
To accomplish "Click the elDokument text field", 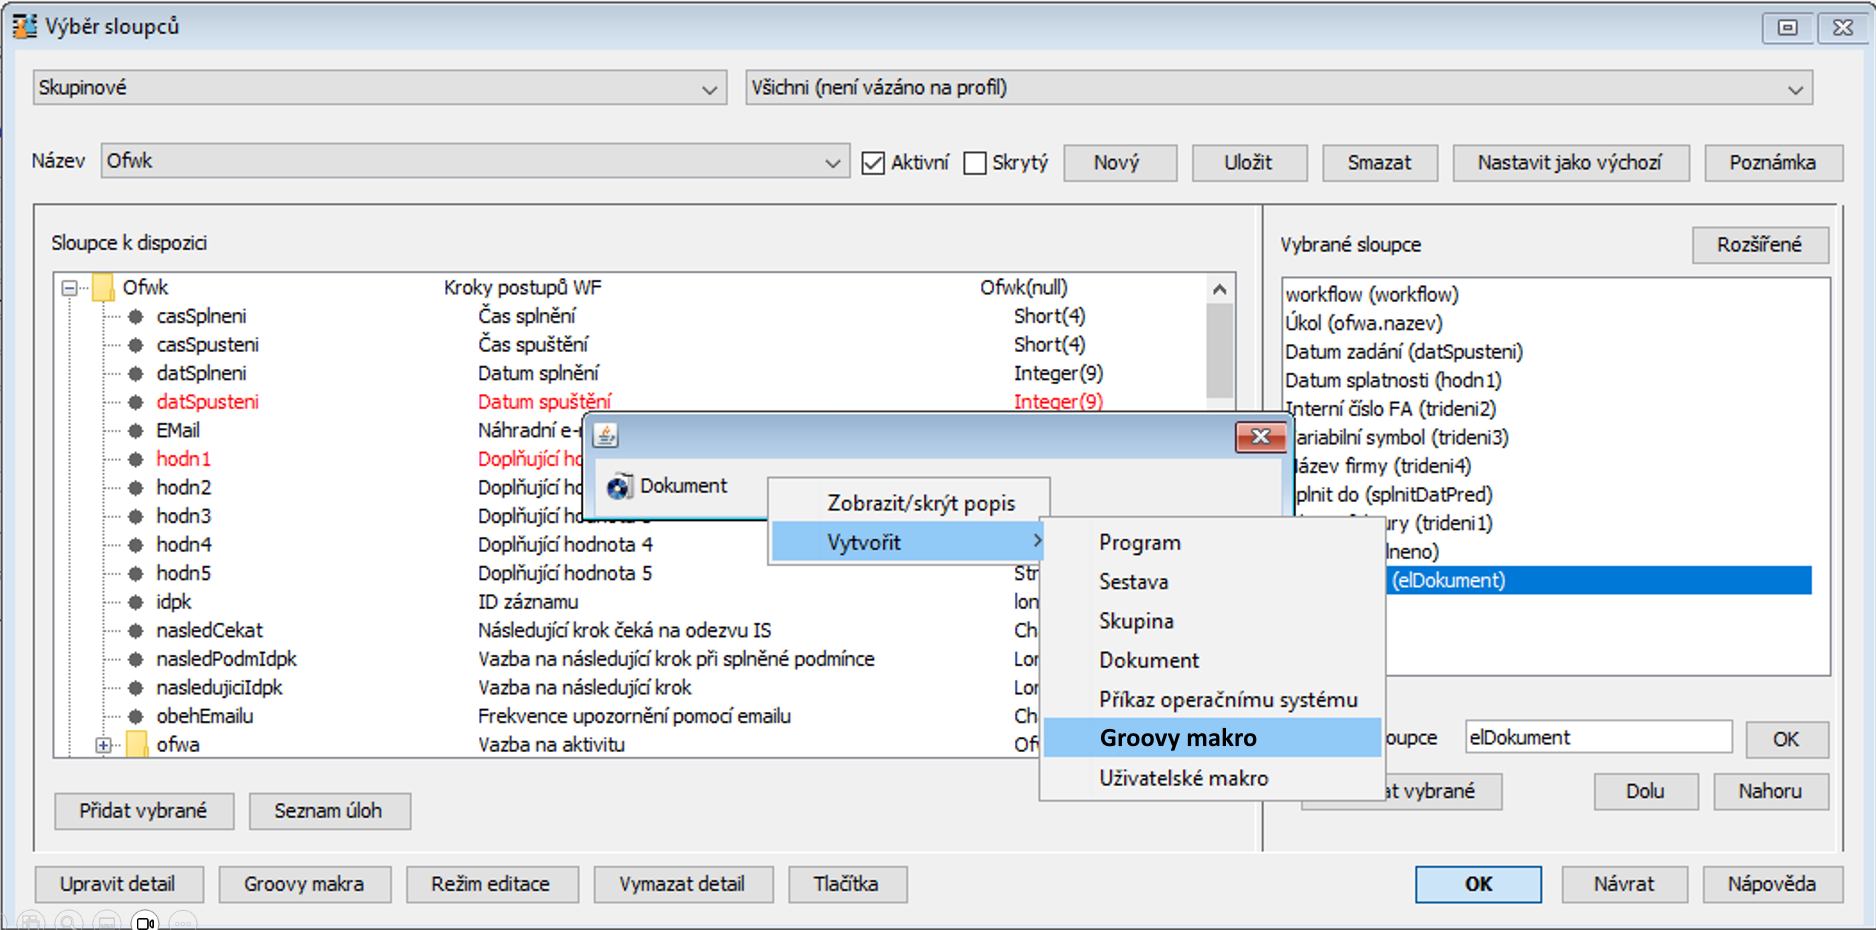I will pos(1597,738).
